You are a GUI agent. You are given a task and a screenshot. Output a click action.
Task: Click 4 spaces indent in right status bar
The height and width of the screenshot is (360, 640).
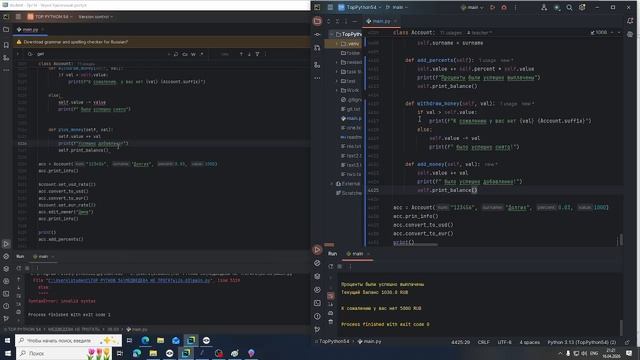pos(530,342)
